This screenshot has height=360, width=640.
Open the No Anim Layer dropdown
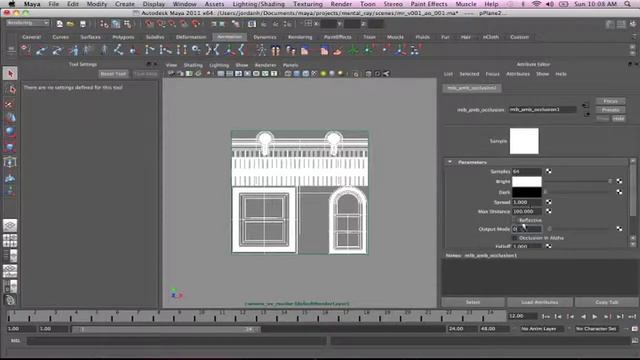click(x=541, y=329)
